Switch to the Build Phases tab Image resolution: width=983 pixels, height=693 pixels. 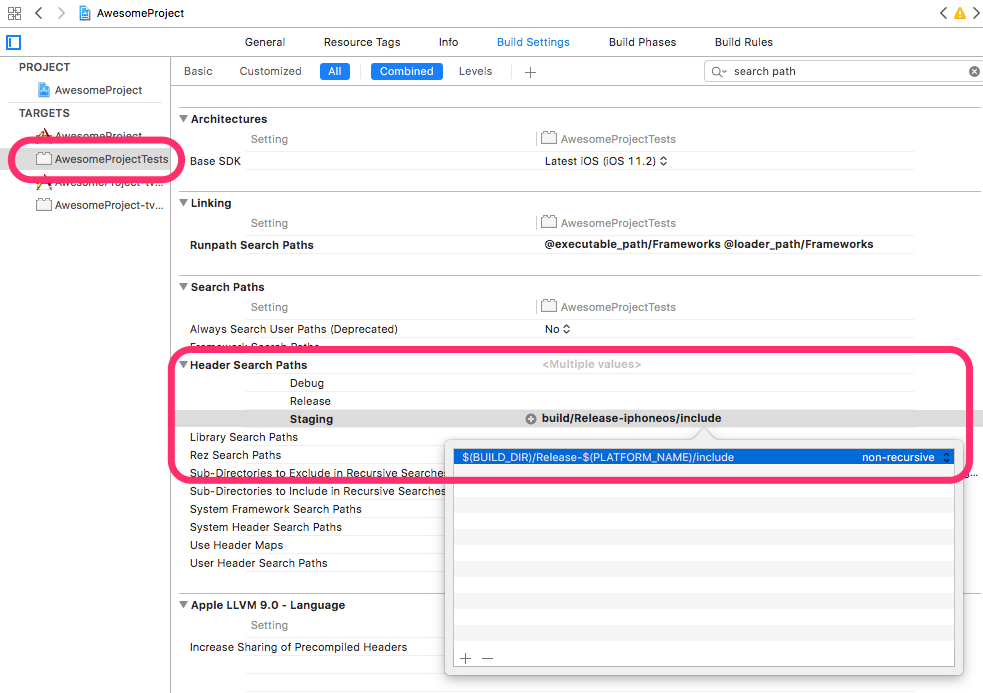point(642,42)
